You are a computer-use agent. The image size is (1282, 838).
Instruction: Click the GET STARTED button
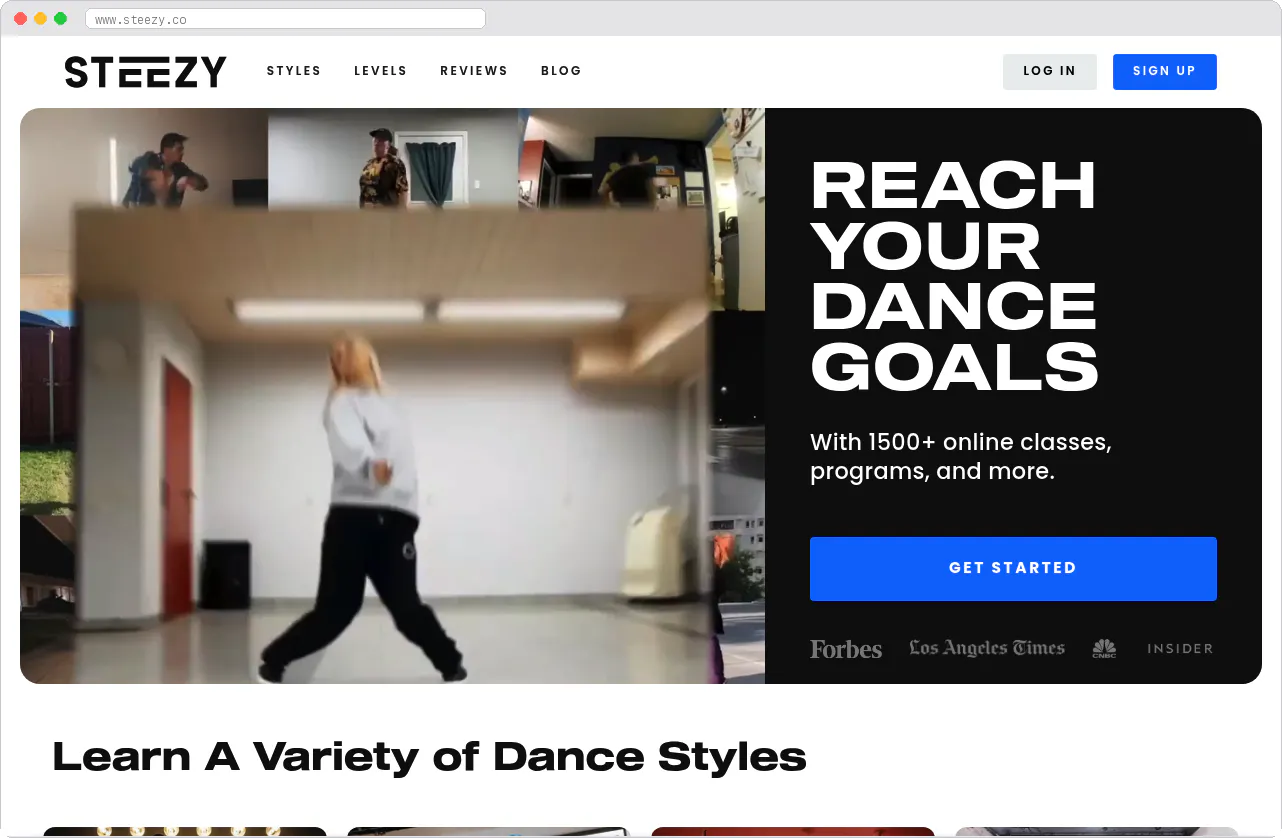tap(1013, 568)
